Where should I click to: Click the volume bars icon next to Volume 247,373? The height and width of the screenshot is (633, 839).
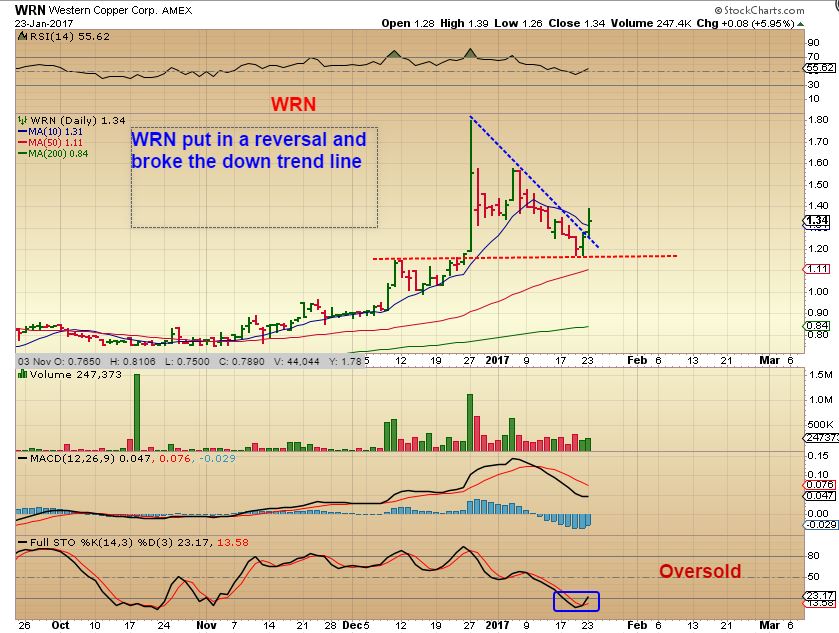(x=22, y=375)
